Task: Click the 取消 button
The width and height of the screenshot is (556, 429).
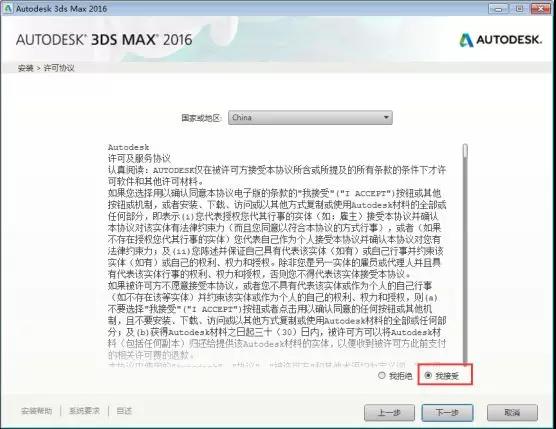Action: tap(512, 413)
